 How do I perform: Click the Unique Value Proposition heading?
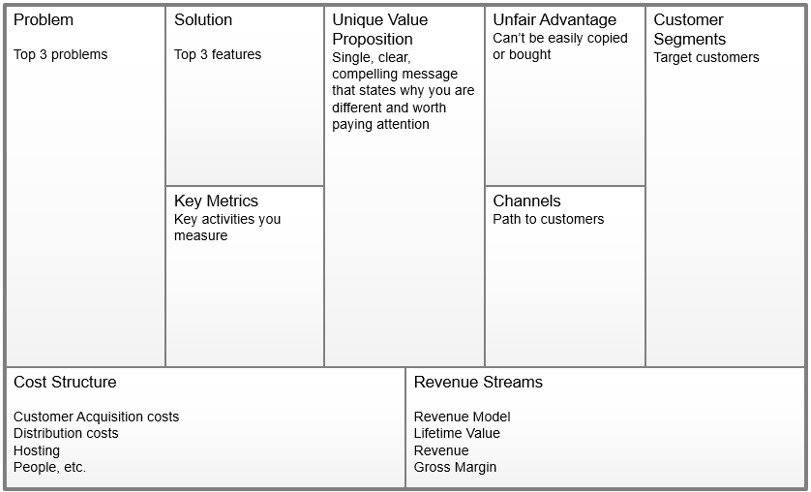pyautogui.click(x=380, y=29)
